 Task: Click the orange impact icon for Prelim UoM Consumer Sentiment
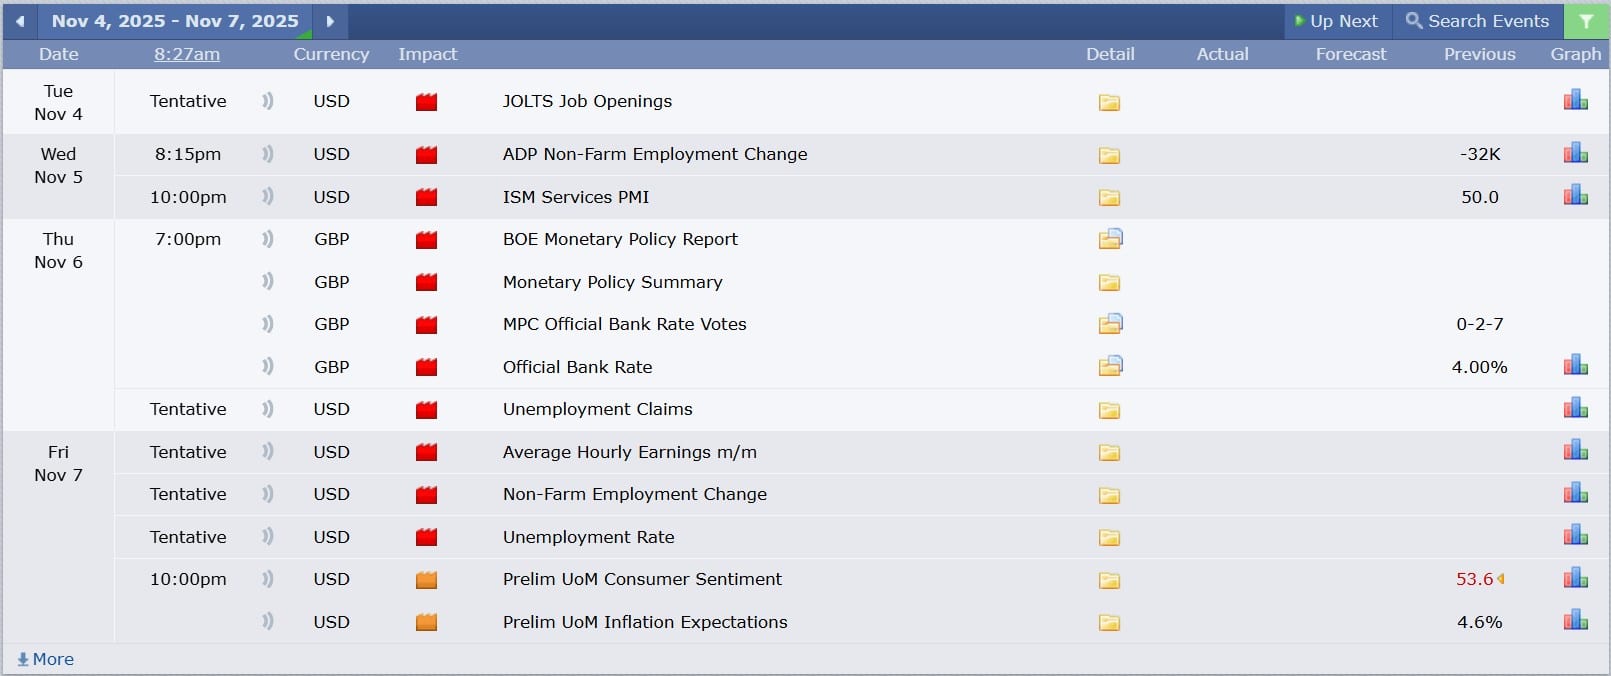click(426, 579)
